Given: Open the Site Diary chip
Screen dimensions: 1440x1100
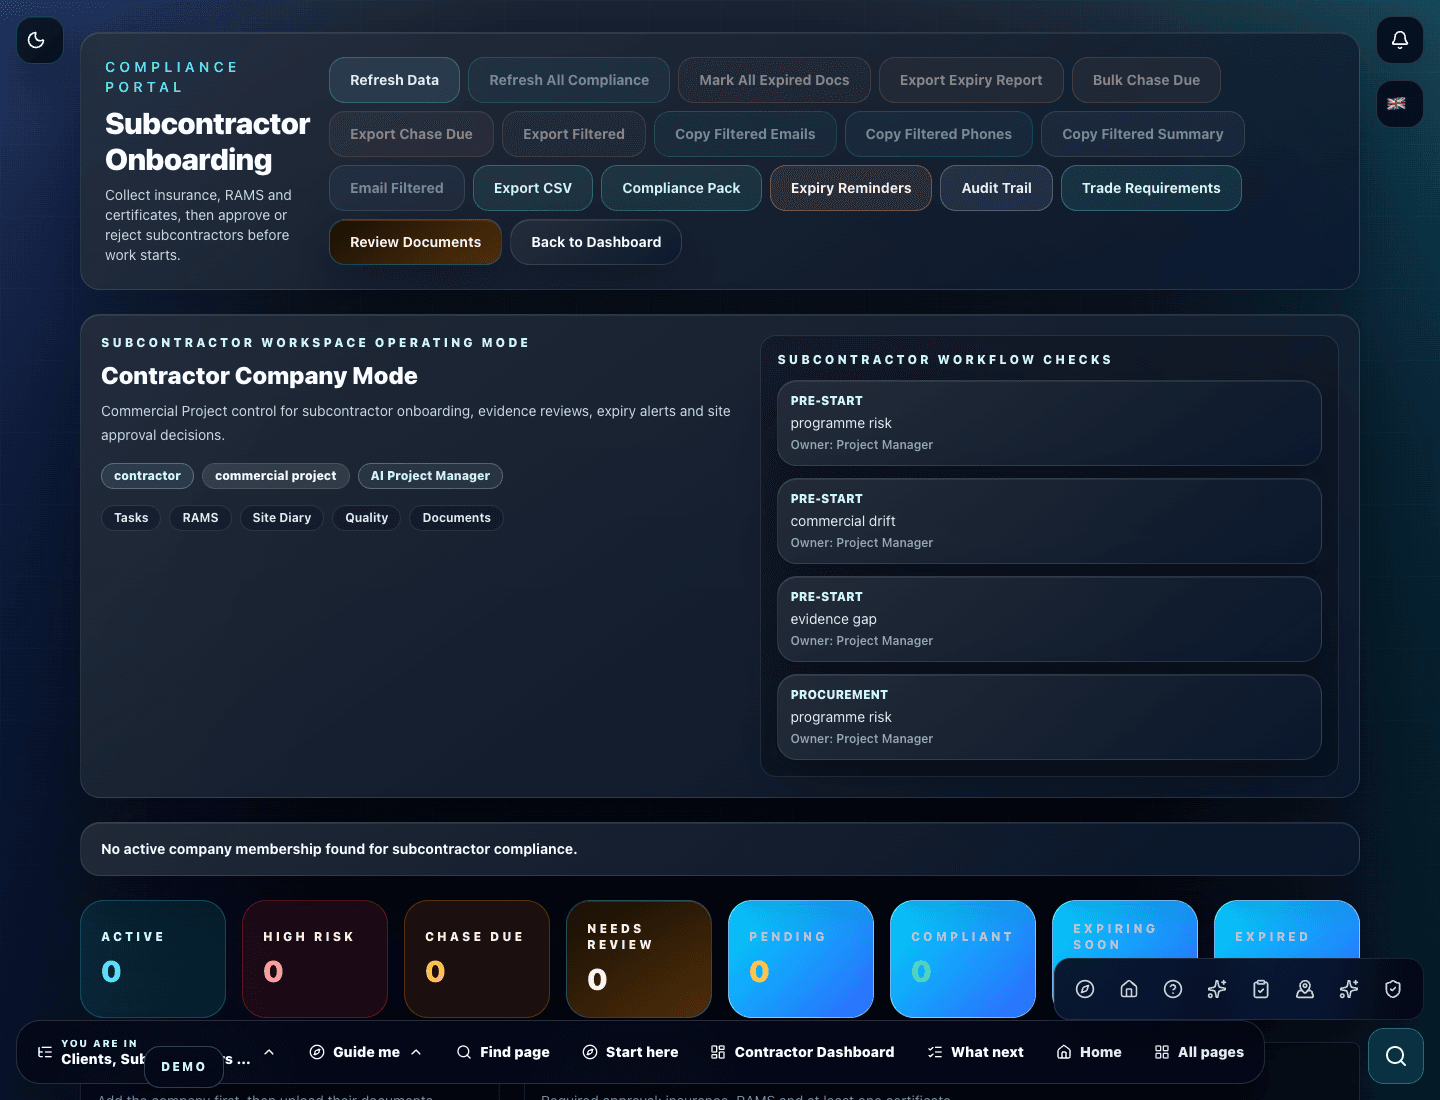Looking at the screenshot, I should [282, 518].
